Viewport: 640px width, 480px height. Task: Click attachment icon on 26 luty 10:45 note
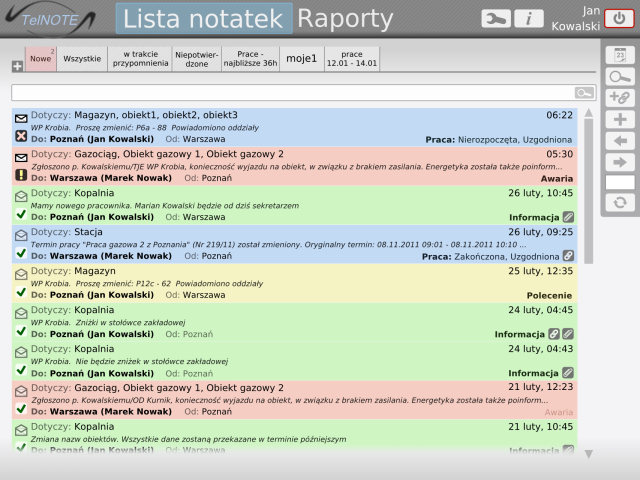pyautogui.click(x=567, y=215)
